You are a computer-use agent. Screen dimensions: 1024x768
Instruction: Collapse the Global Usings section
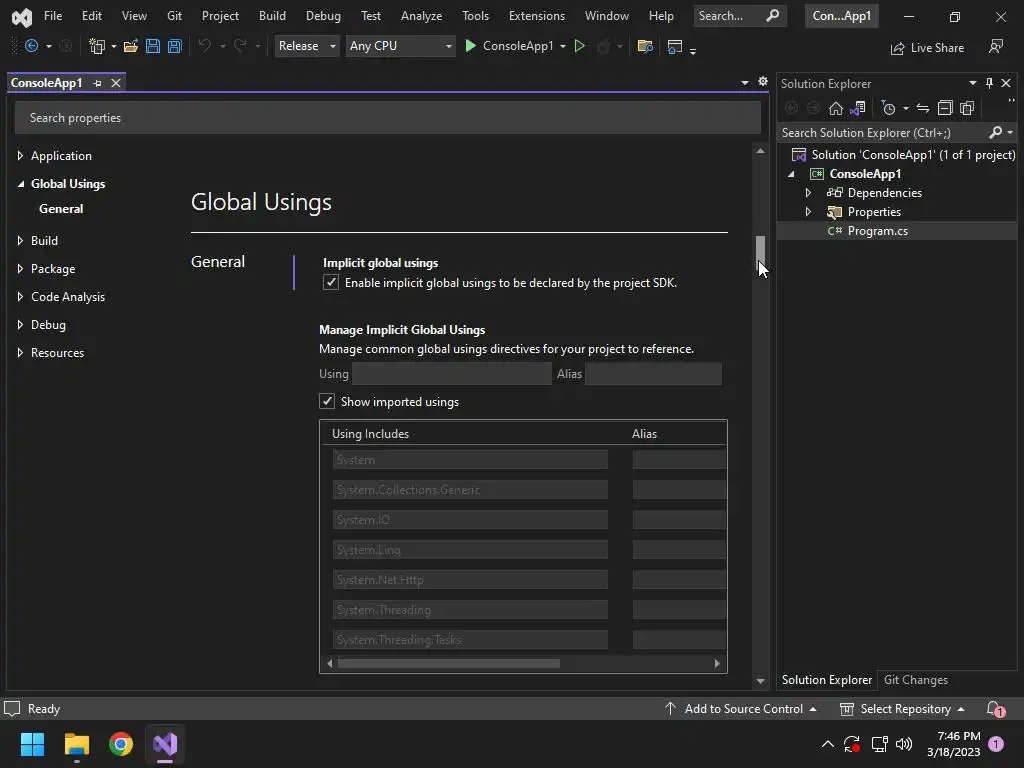(20, 184)
